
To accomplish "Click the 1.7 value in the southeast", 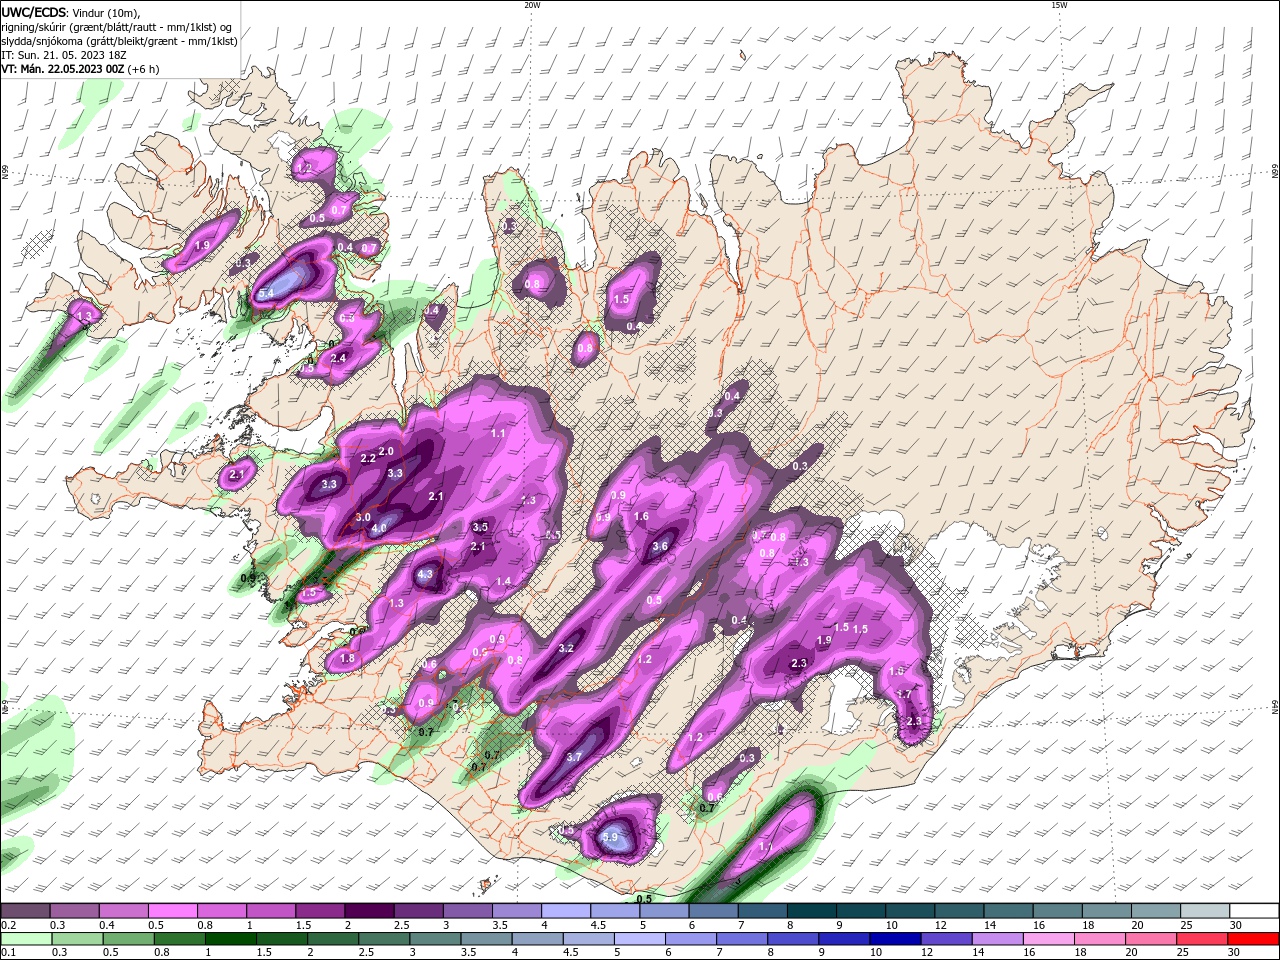I will [904, 694].
